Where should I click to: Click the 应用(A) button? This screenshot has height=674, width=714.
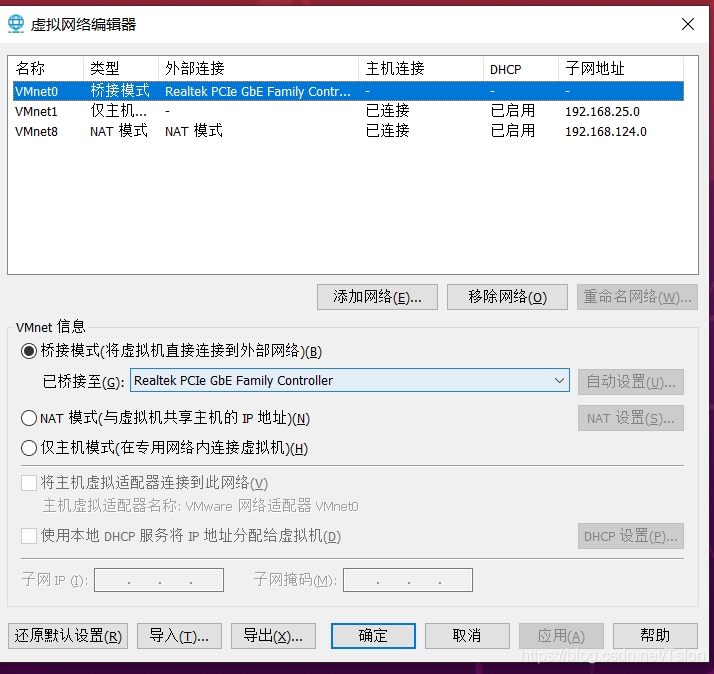tap(561, 636)
